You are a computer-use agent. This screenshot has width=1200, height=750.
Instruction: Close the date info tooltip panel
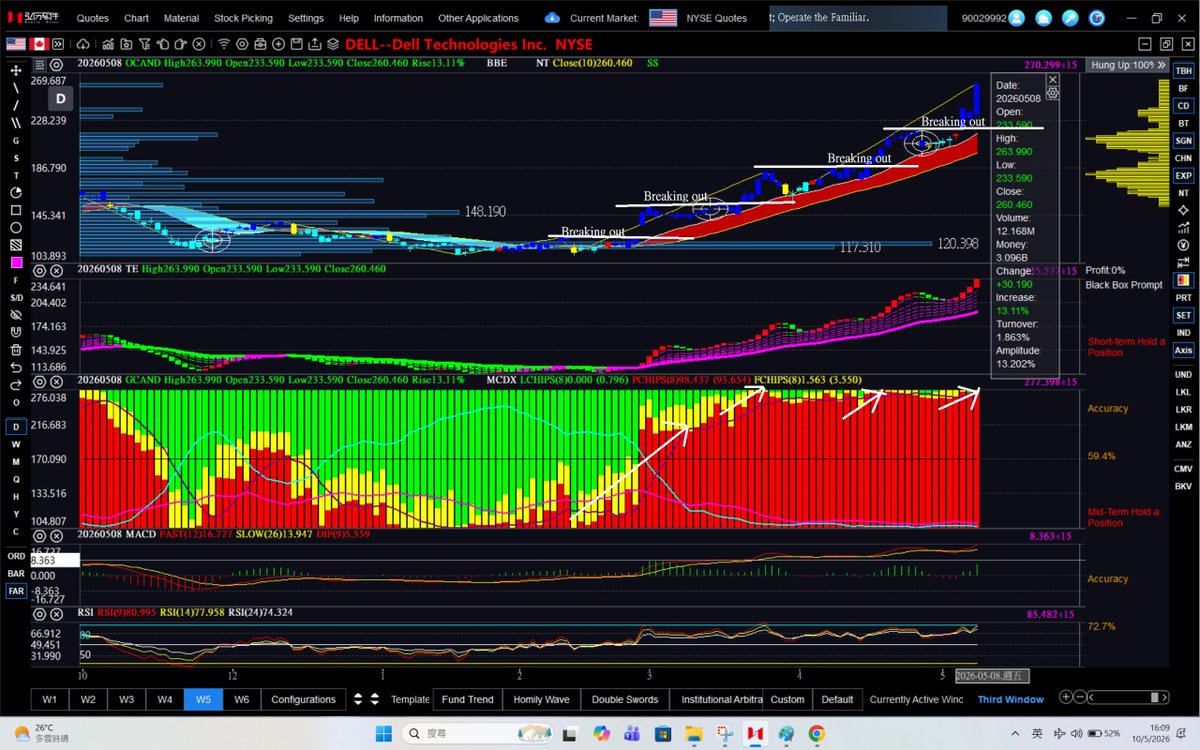click(x=1052, y=79)
